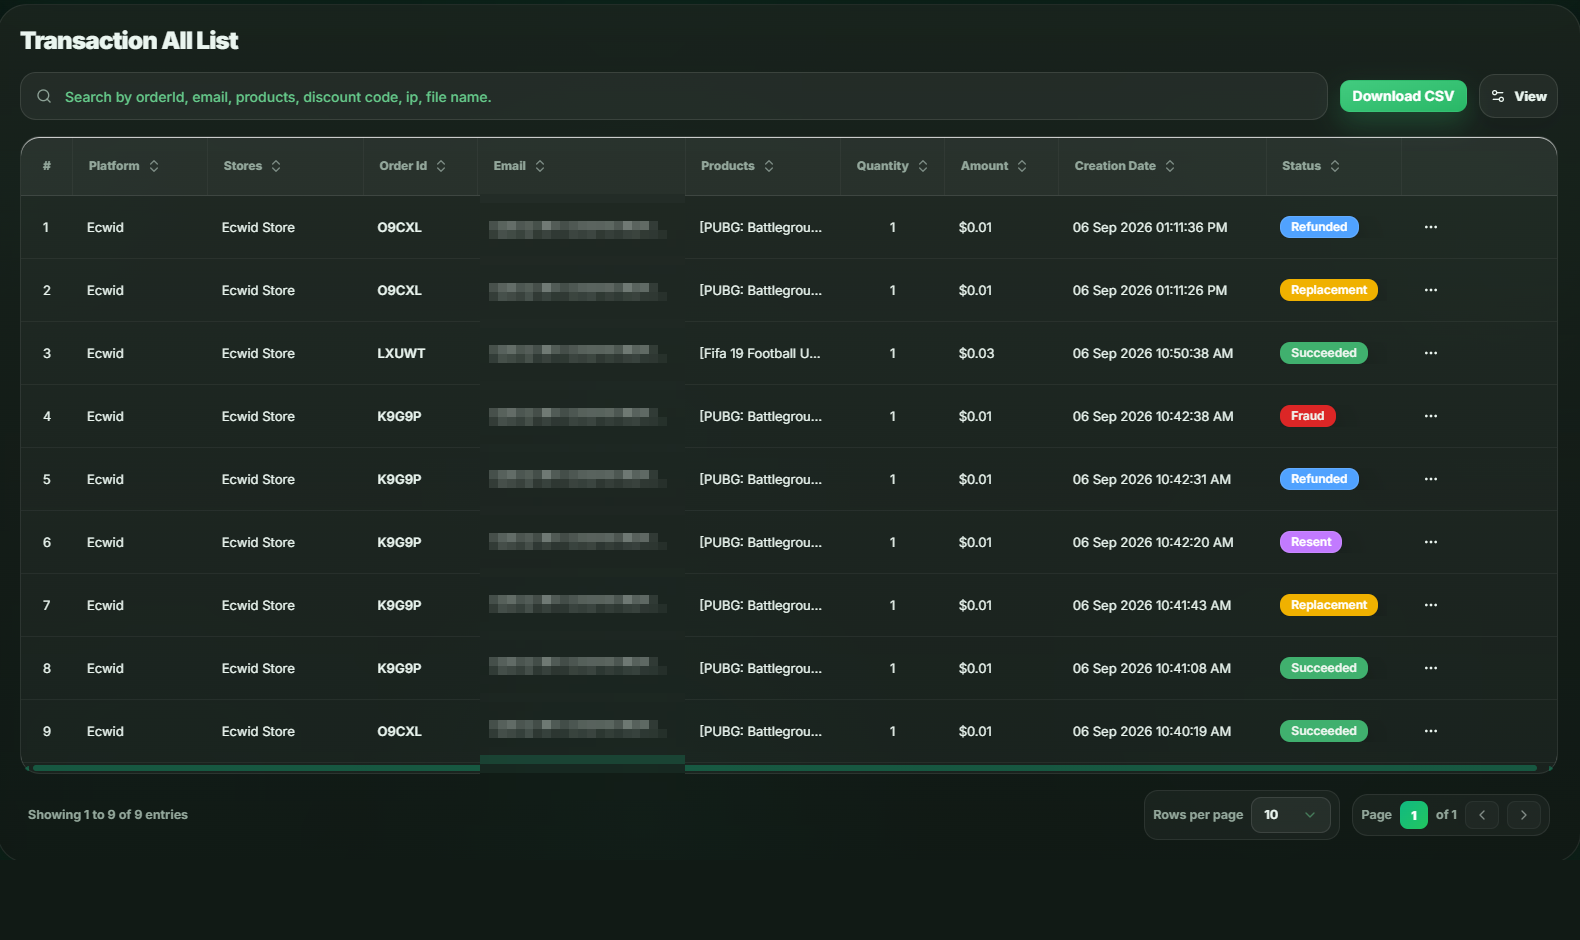Viewport: 1580px width, 940px height.
Task: Open the Rows per page dropdown
Action: [1290, 815]
